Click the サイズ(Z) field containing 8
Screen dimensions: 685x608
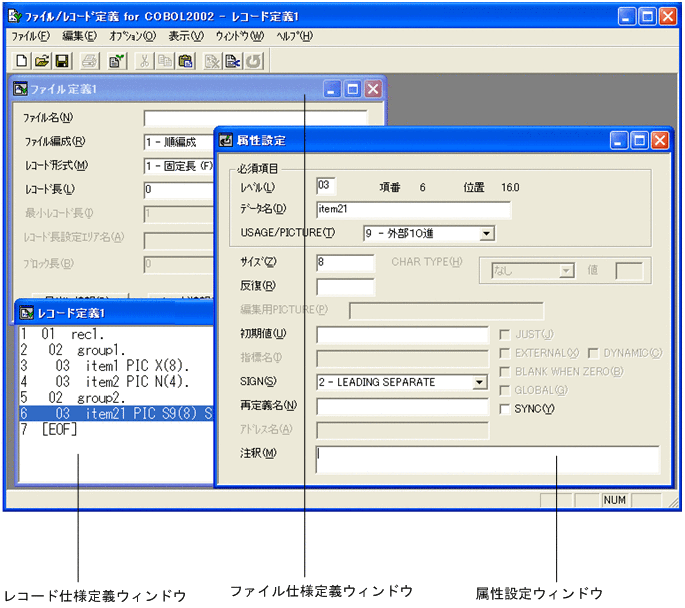click(x=345, y=263)
